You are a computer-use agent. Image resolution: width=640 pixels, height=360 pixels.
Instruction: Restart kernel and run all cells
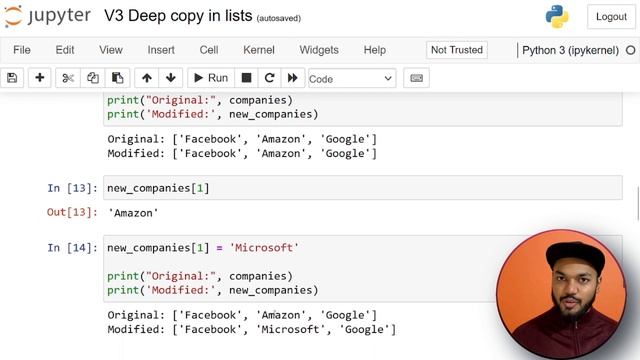(293, 78)
